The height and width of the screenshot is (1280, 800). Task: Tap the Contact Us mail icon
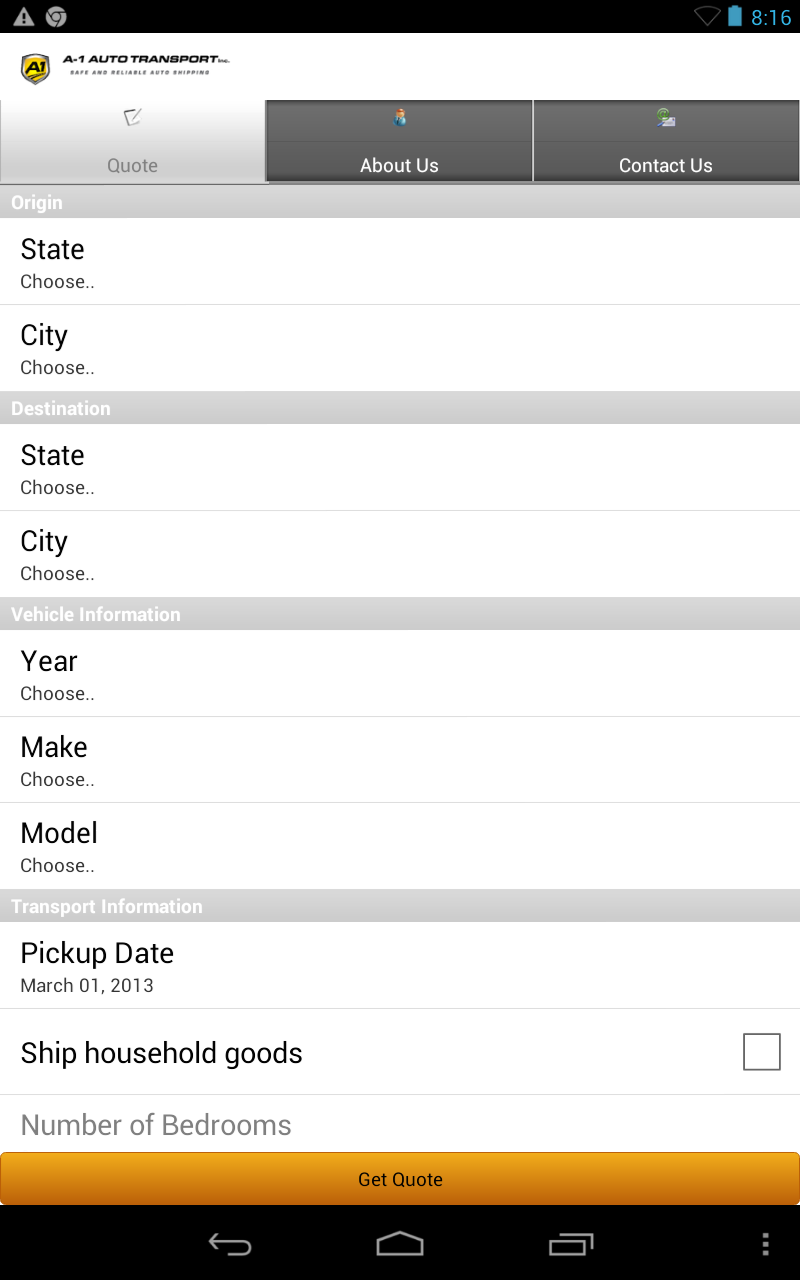(x=666, y=118)
